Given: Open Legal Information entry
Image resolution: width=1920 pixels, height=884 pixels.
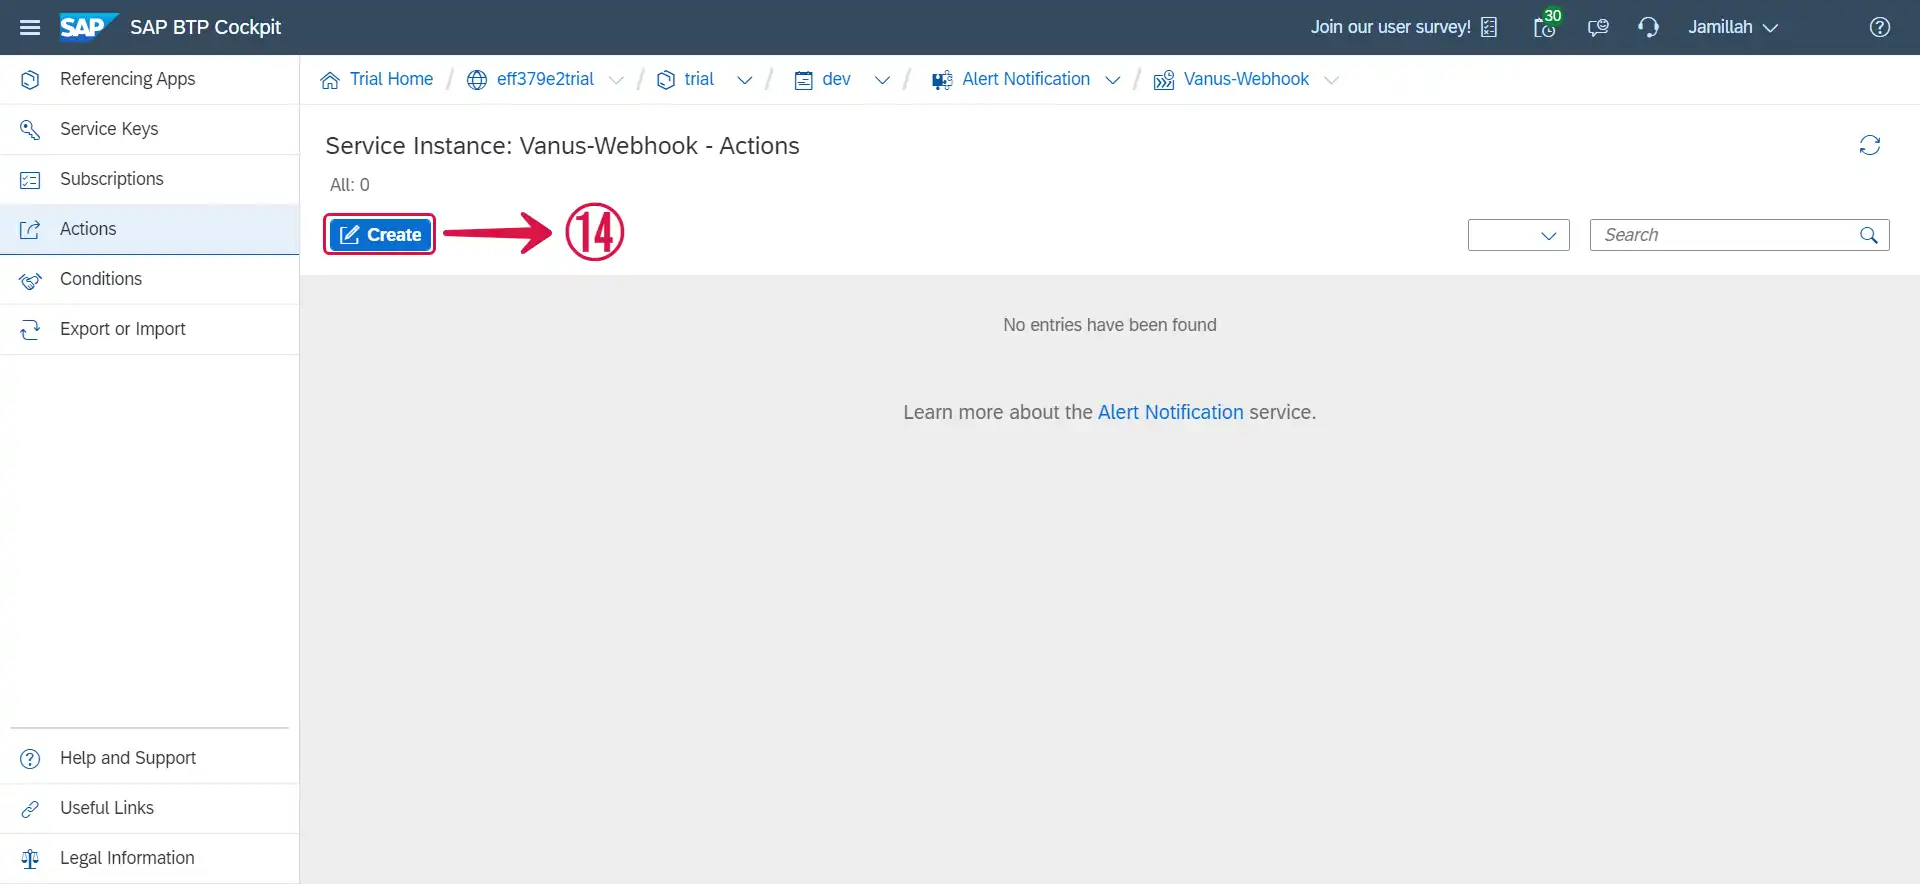Looking at the screenshot, I should click(x=150, y=858).
